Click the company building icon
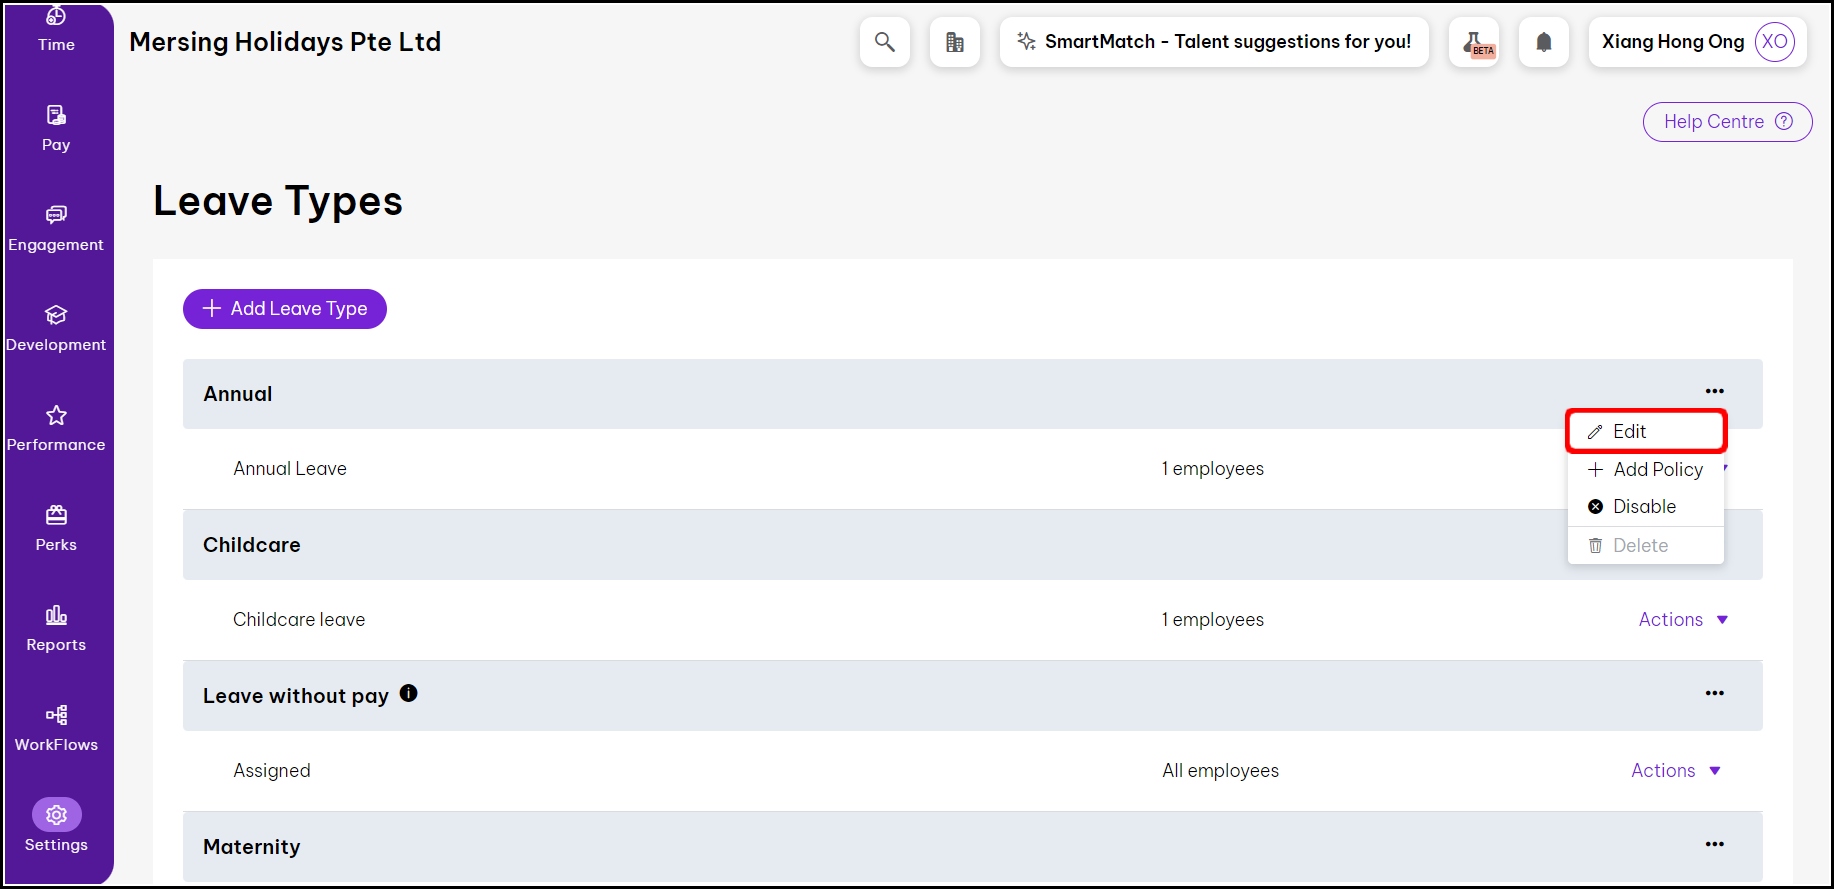Image resolution: width=1834 pixels, height=889 pixels. (x=954, y=42)
